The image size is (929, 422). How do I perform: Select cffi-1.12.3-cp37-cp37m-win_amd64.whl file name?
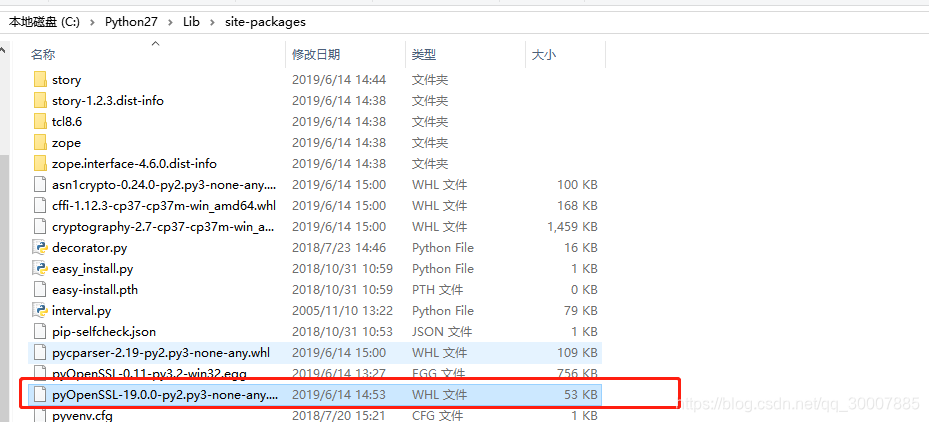(164, 206)
